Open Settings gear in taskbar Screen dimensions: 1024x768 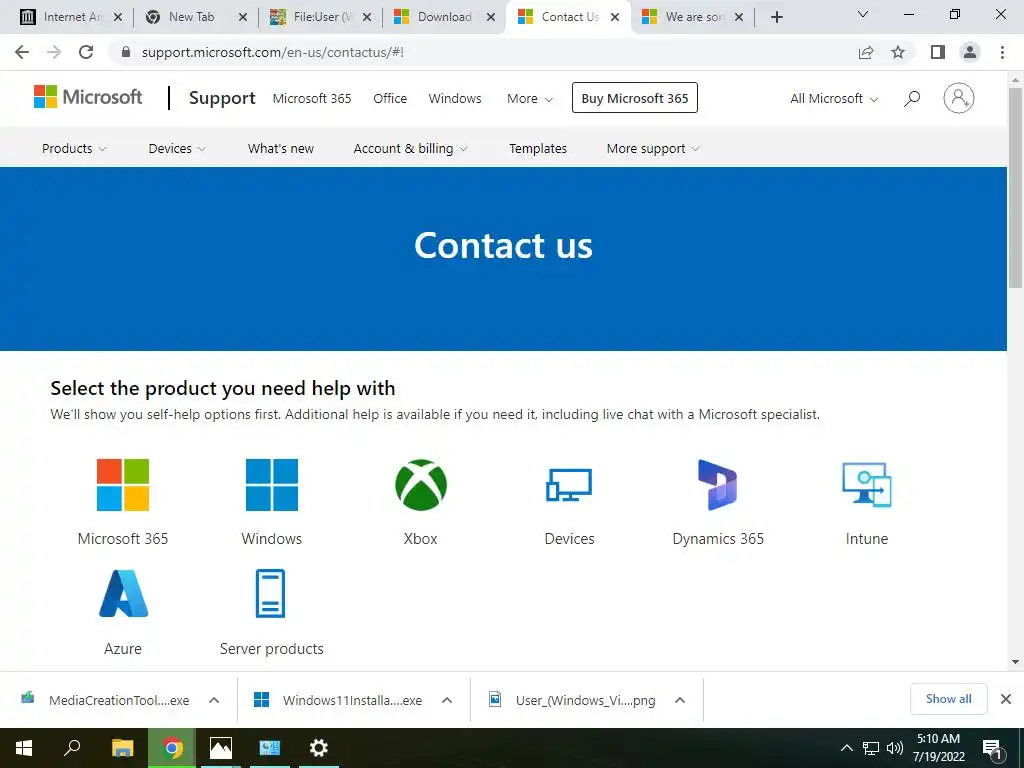coord(319,748)
